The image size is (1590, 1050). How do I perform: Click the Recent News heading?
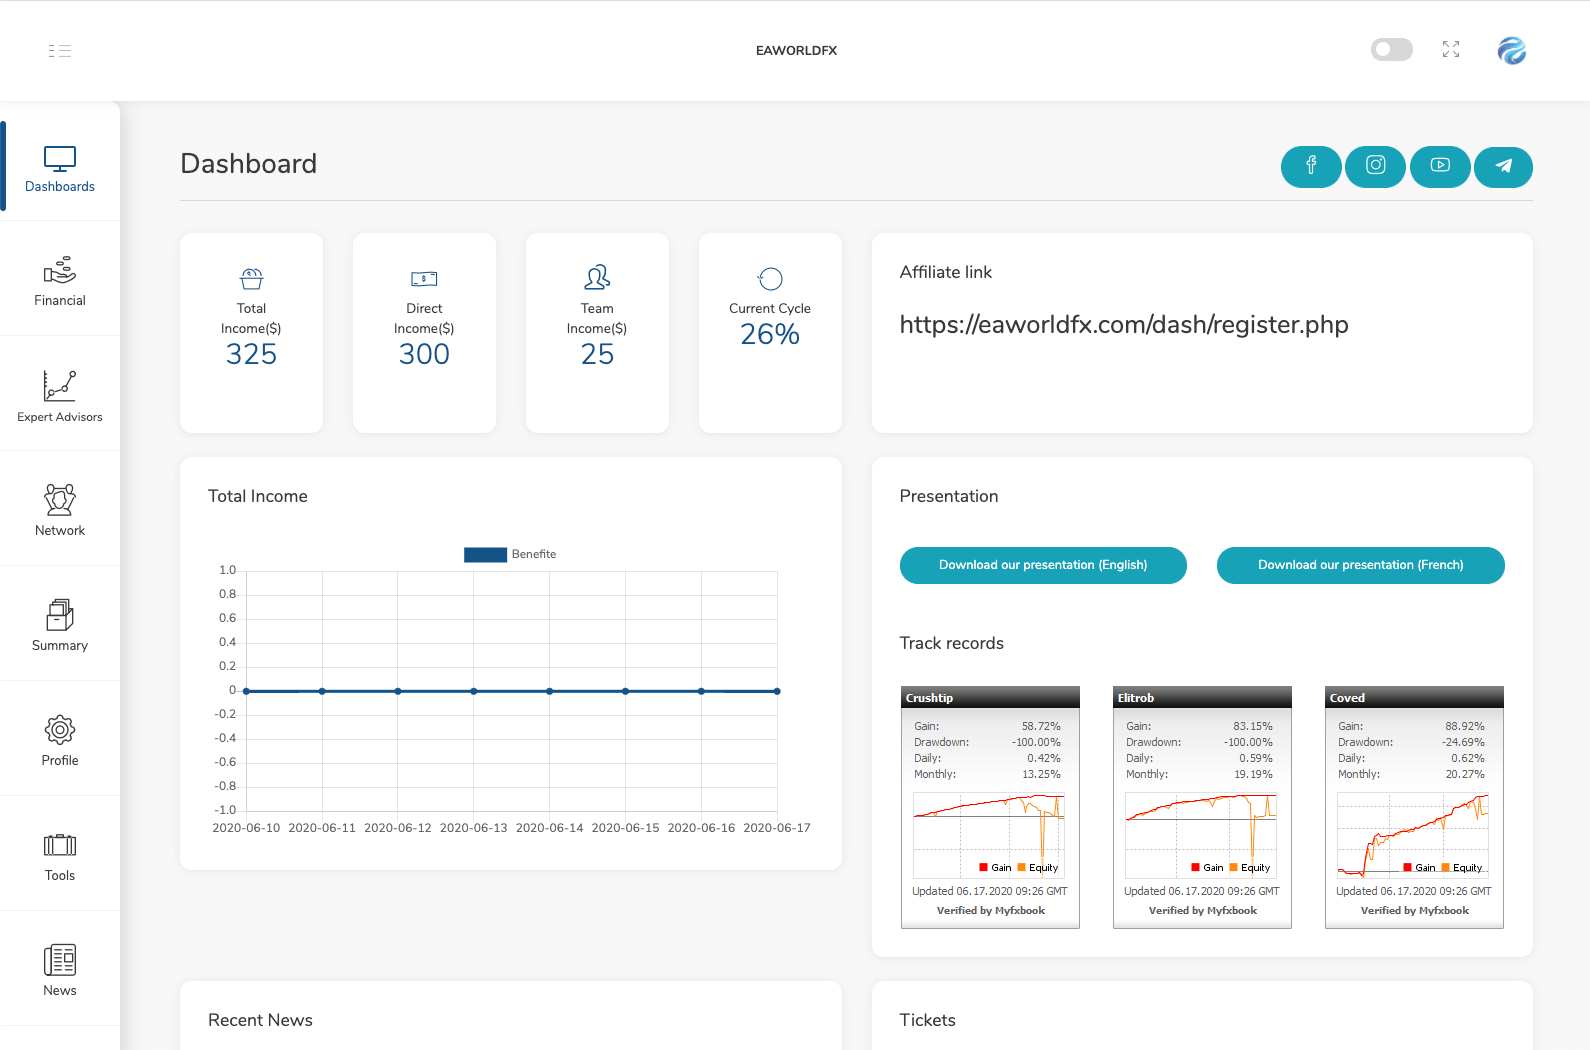pos(260,1020)
